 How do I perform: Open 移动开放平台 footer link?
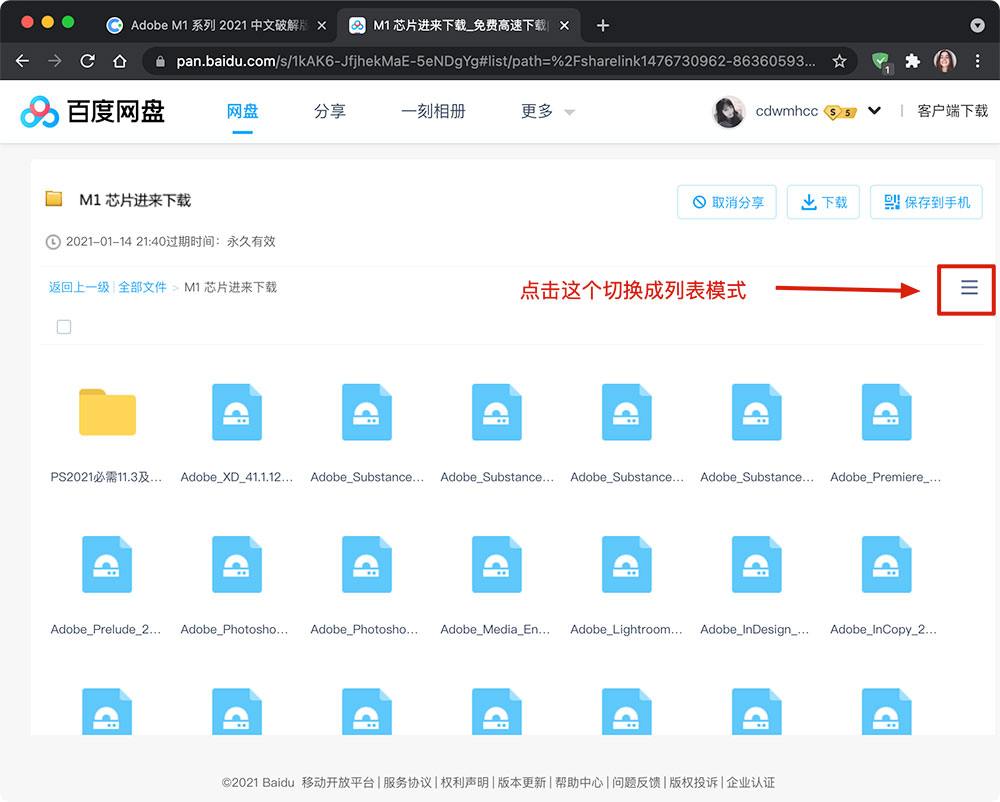point(338,782)
